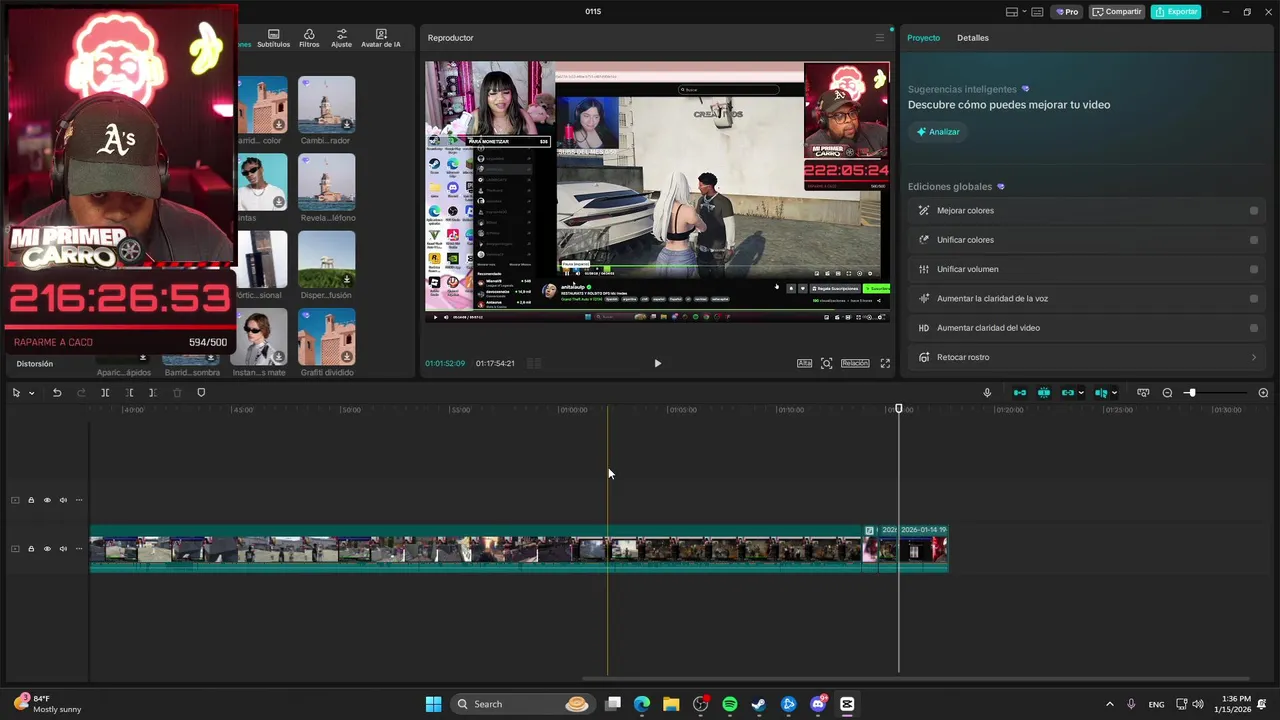The width and height of the screenshot is (1280, 720).
Task: Mute the upper timeline track
Action: 63,500
